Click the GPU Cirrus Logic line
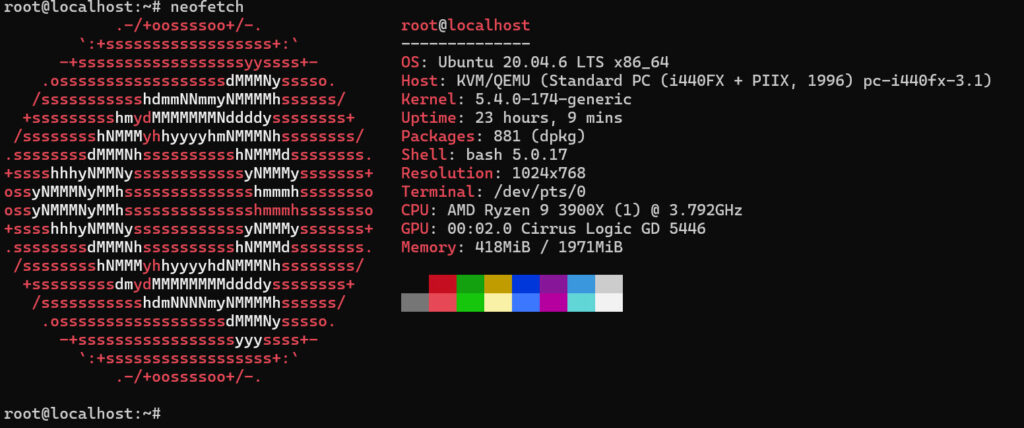Screen dimensions: 1024x428 [x=553, y=228]
